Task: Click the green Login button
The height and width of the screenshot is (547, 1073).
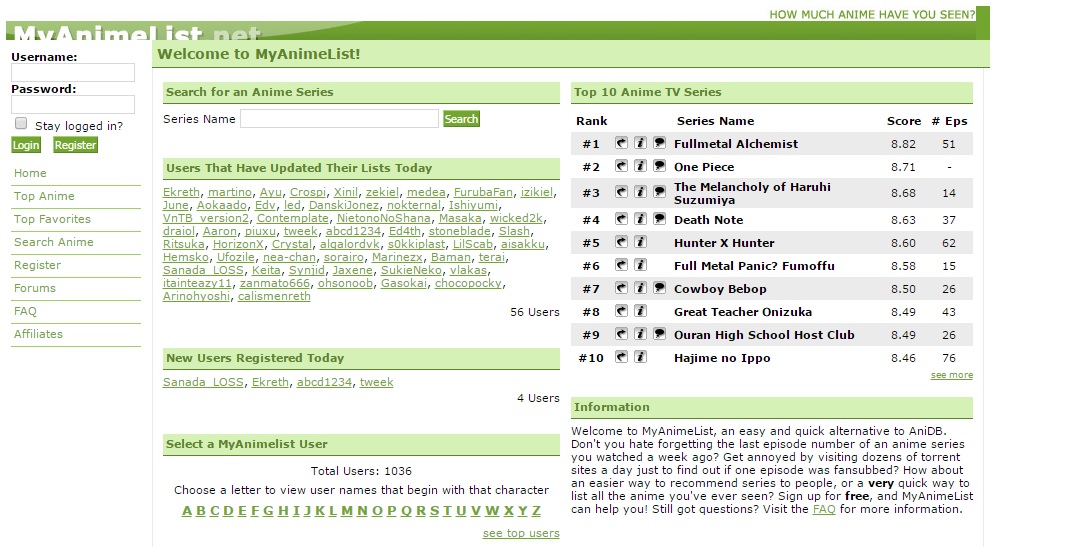Action: [26, 145]
